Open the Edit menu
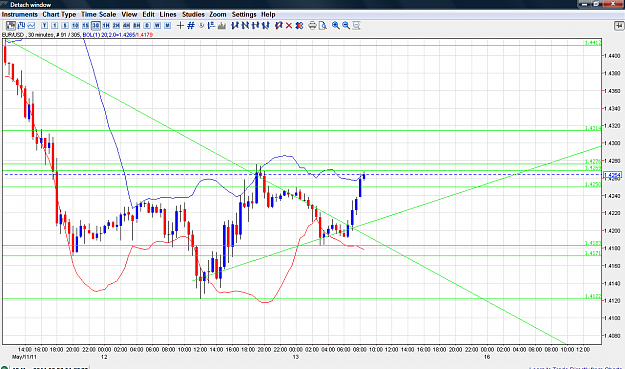 click(148, 14)
